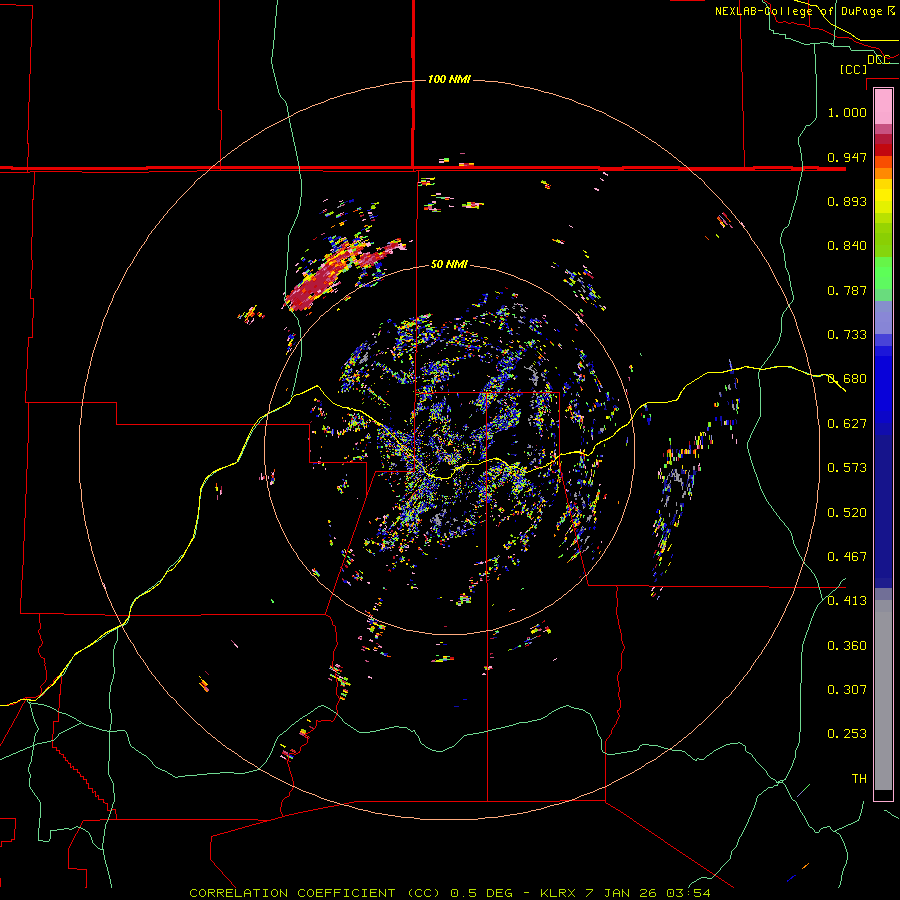Click the bright blue segment of the color bar
The width and height of the screenshot is (900, 900).
[883, 390]
